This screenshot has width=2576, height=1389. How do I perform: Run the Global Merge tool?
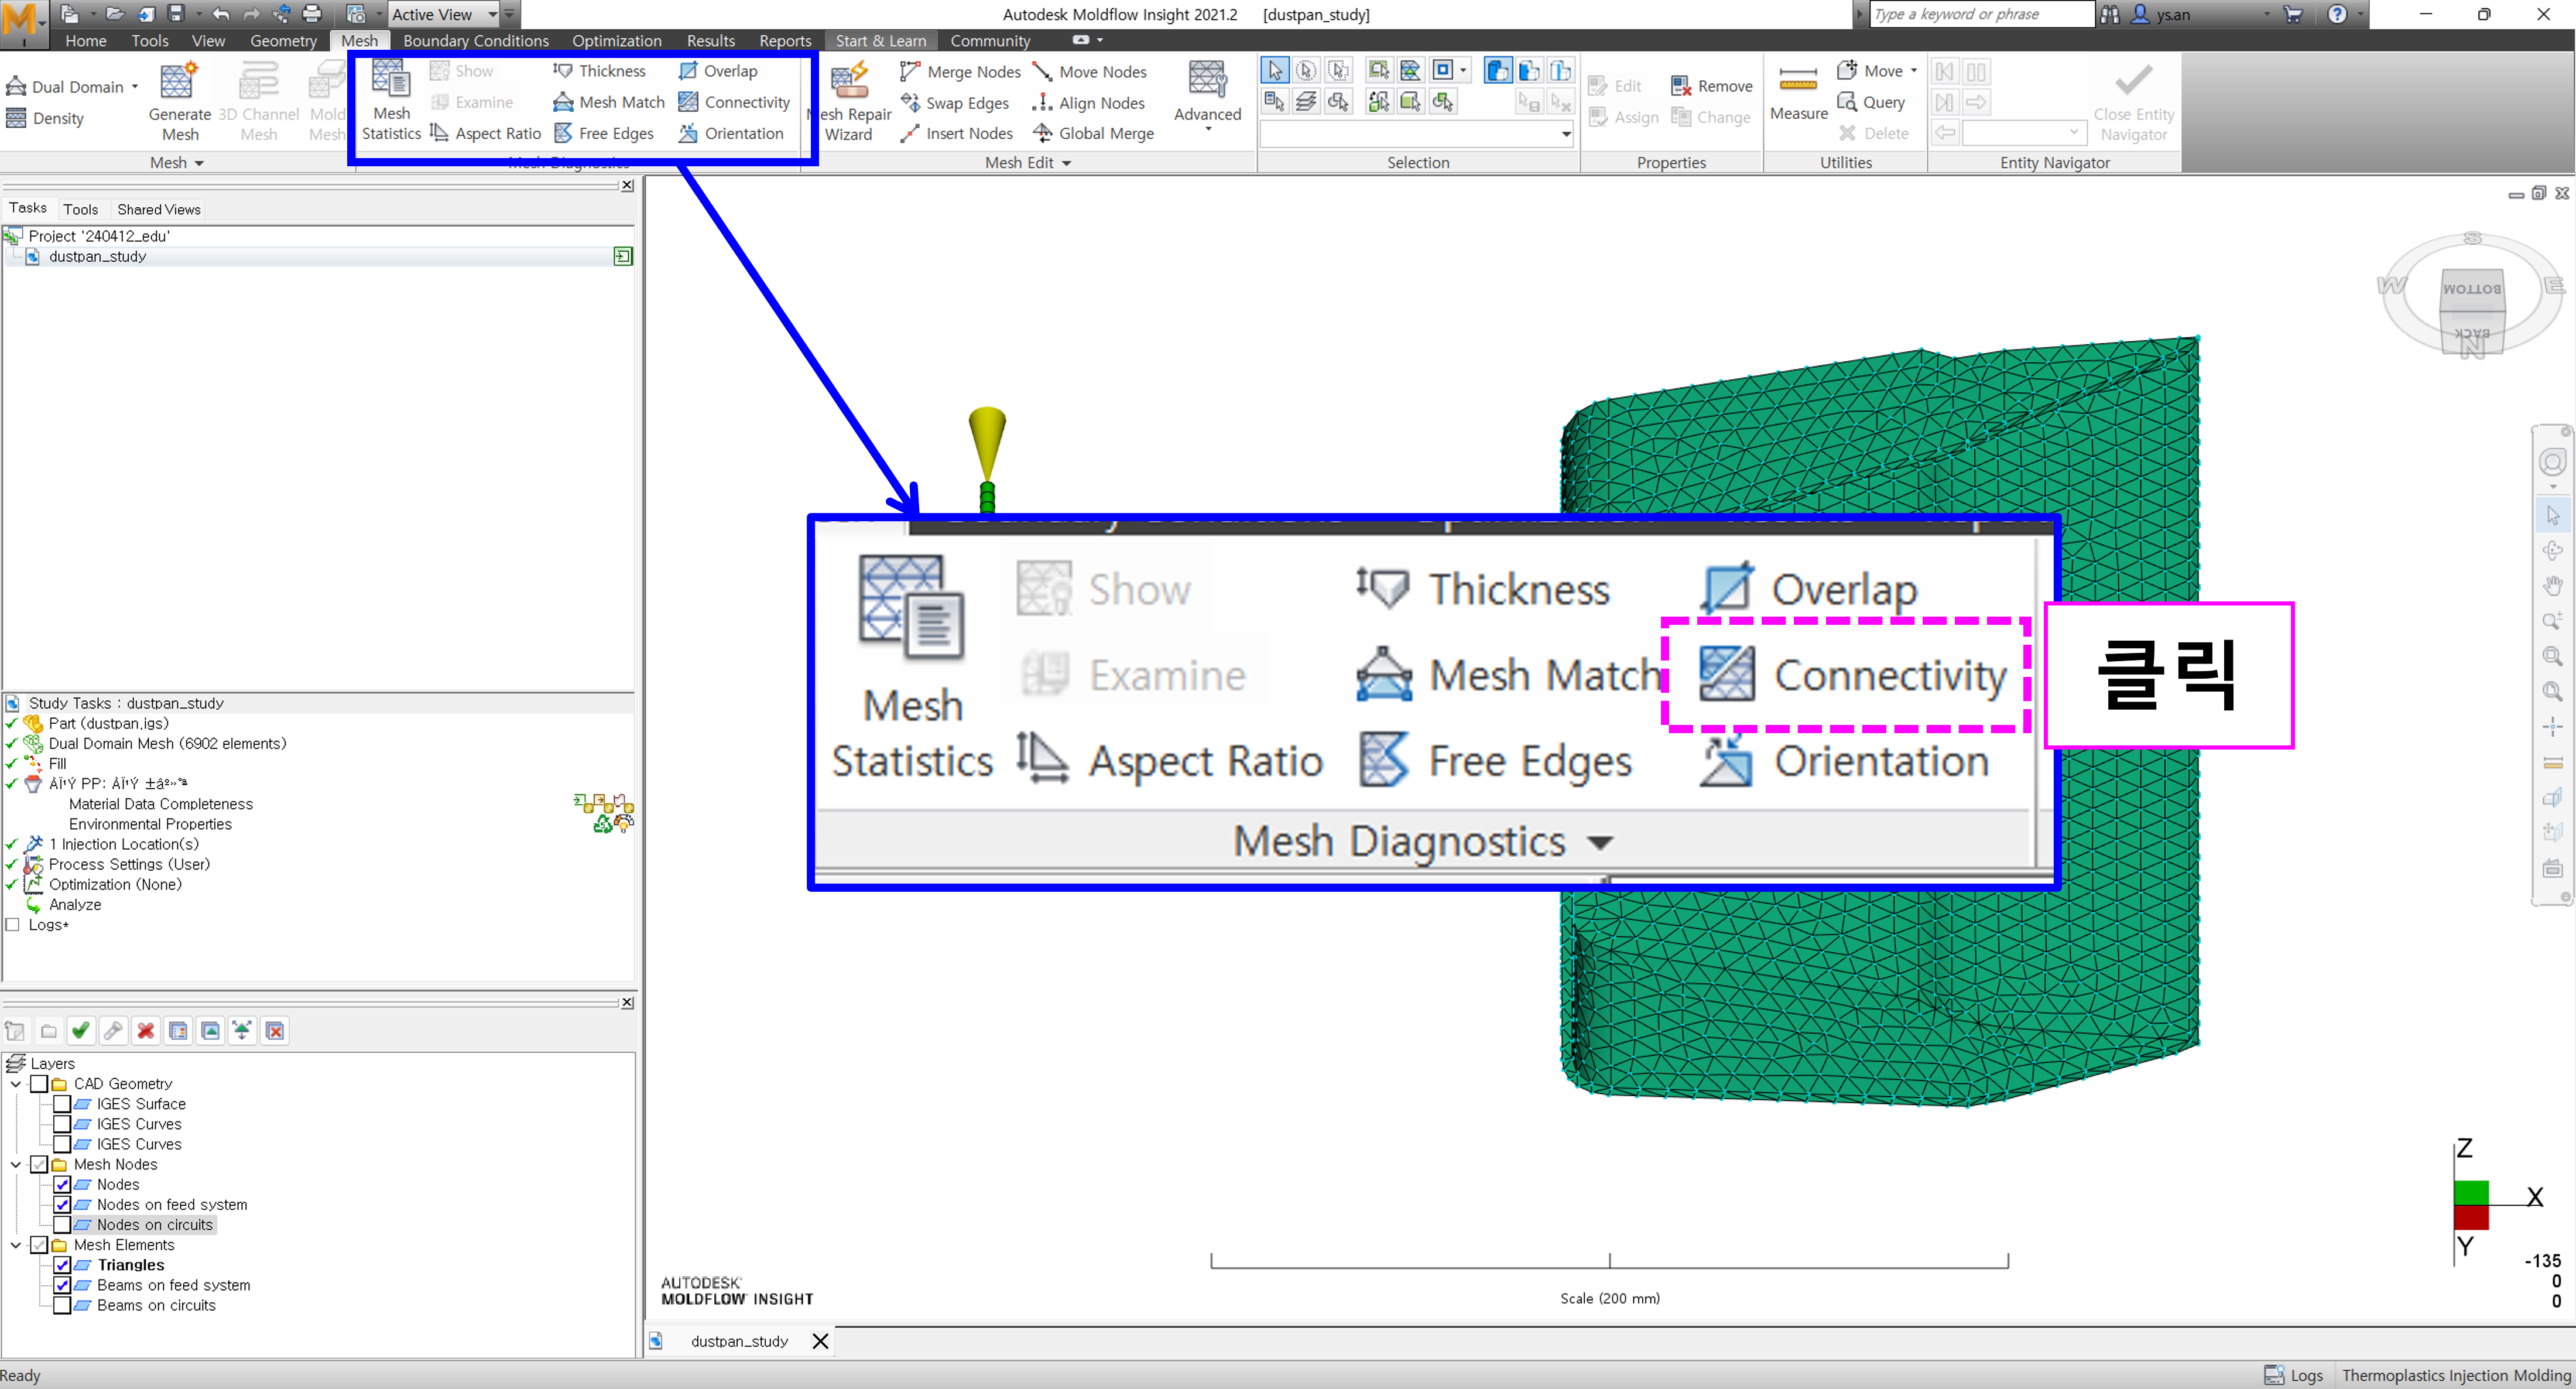pos(1093,133)
